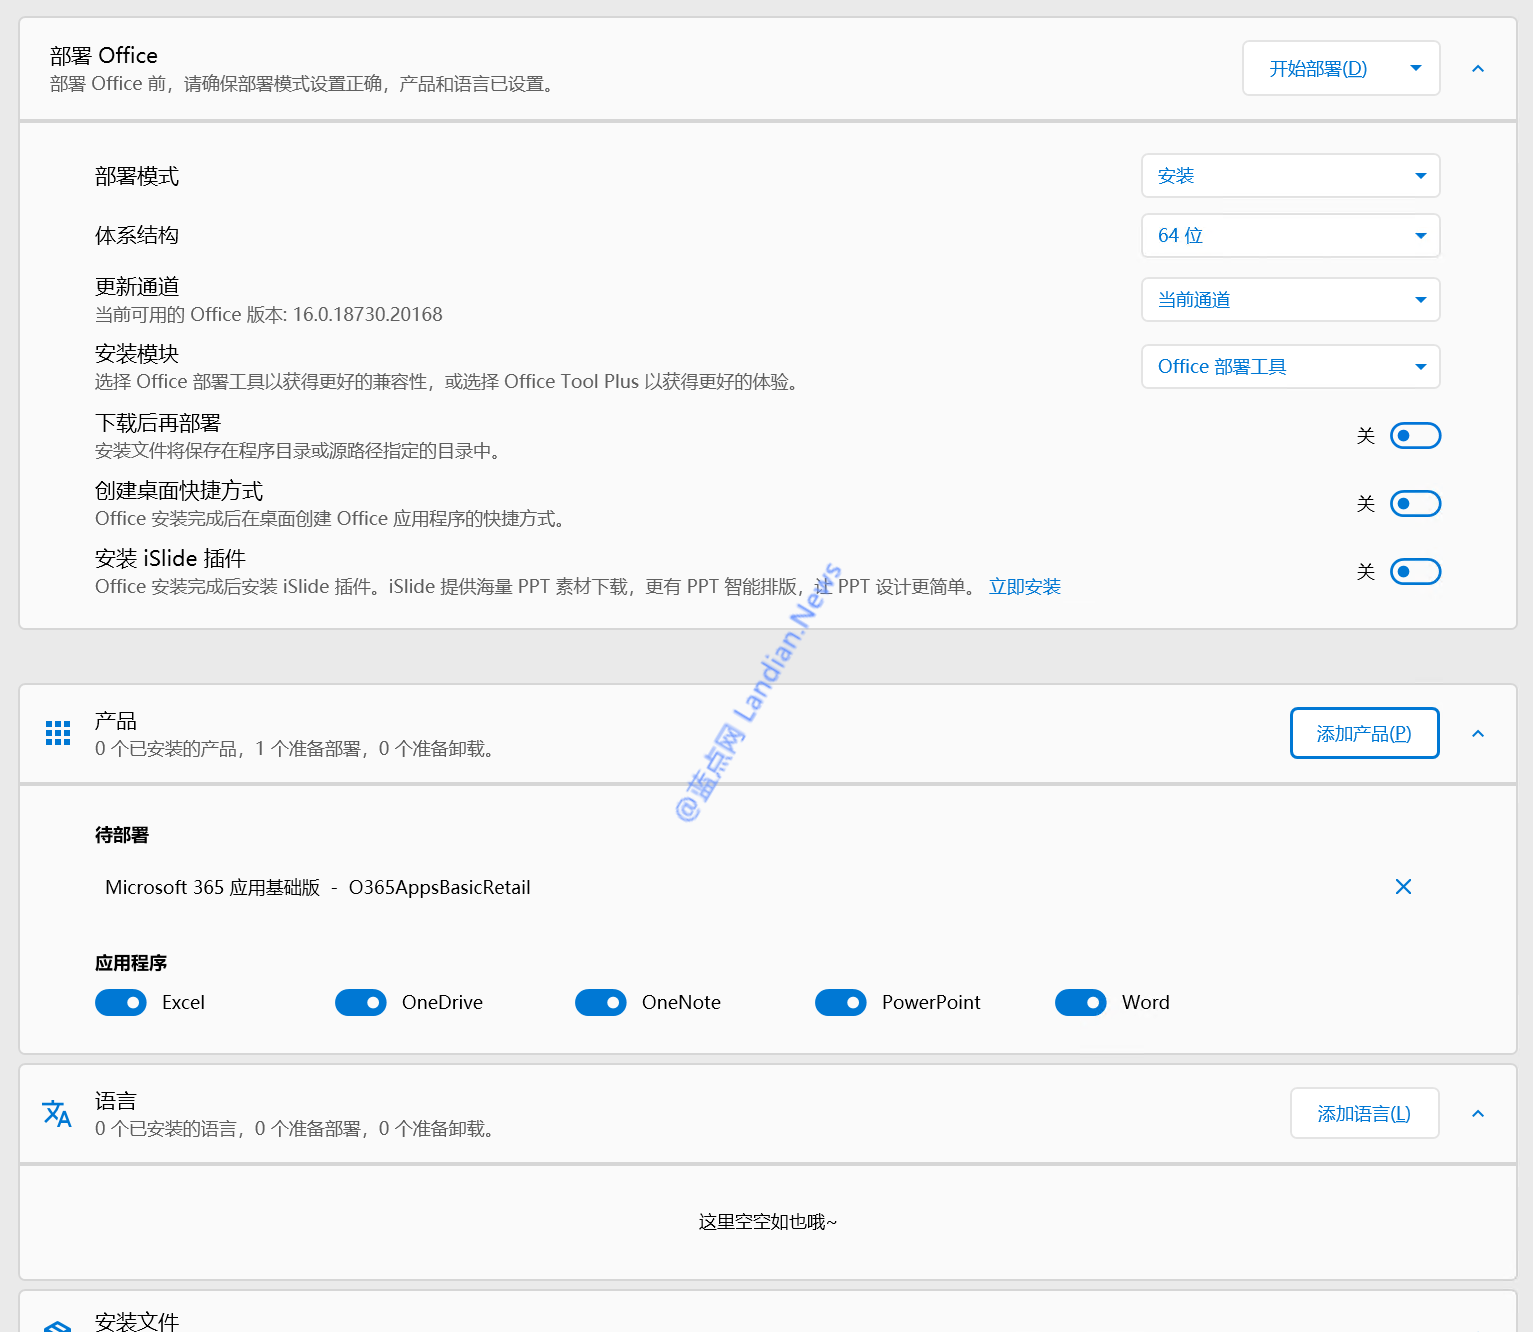
Task: Turn off the OneNote application toggle
Action: pyautogui.click(x=601, y=1002)
